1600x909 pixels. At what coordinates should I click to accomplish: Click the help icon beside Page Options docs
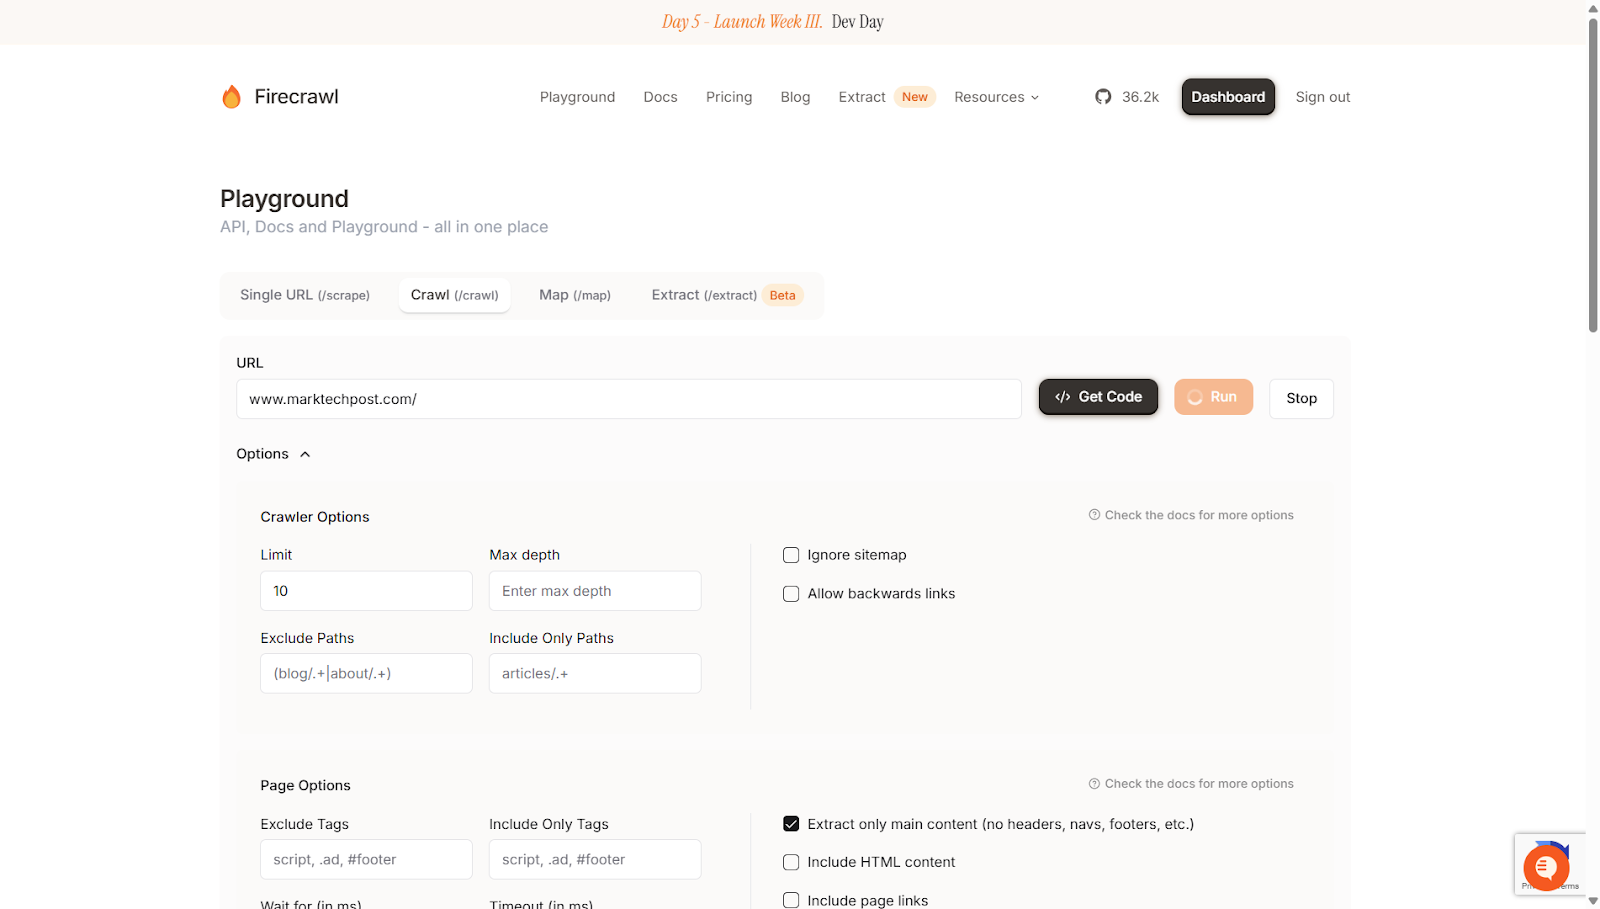[1094, 784]
